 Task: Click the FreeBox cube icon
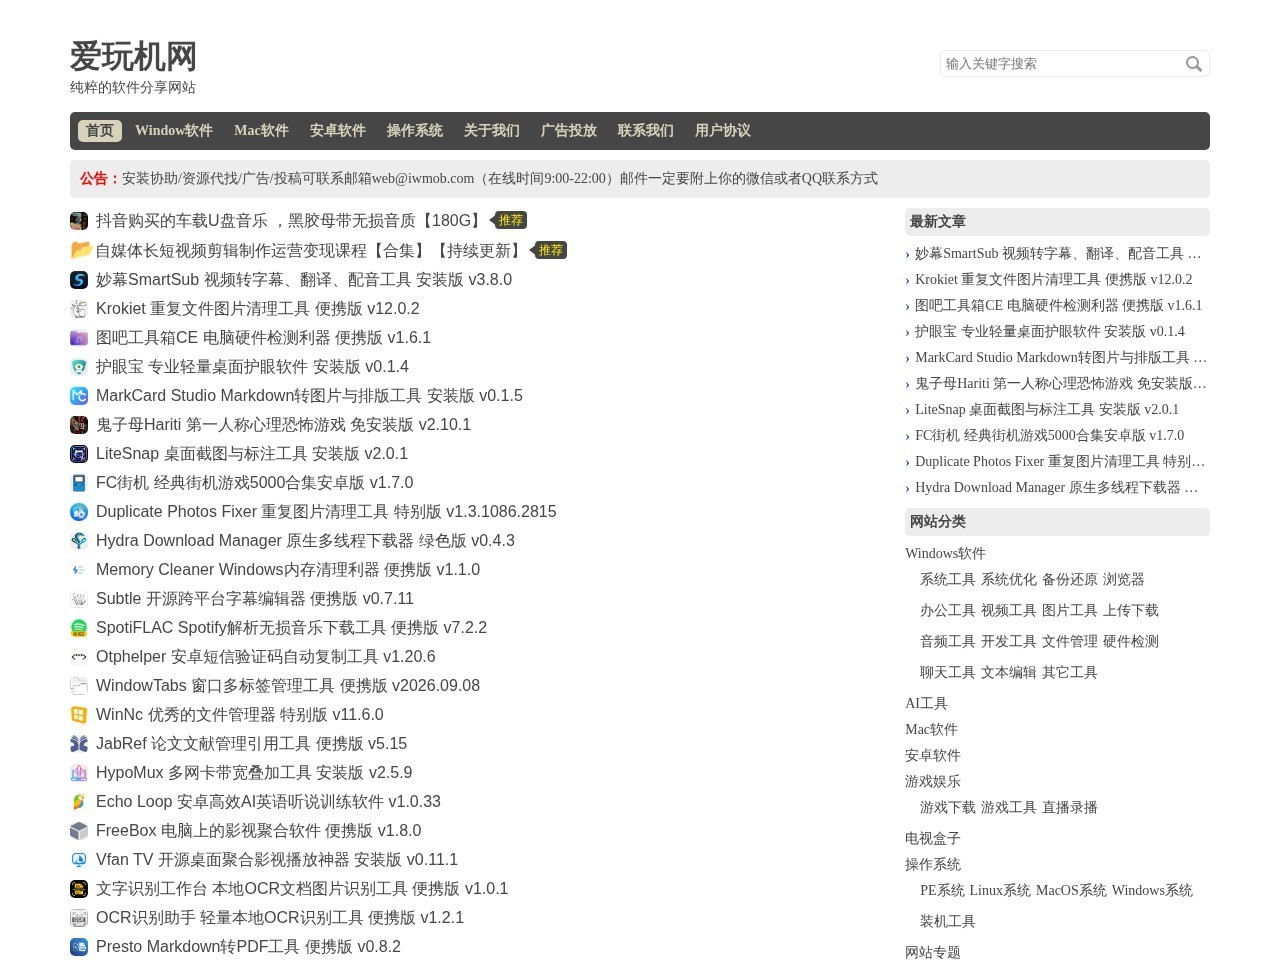[79, 831]
